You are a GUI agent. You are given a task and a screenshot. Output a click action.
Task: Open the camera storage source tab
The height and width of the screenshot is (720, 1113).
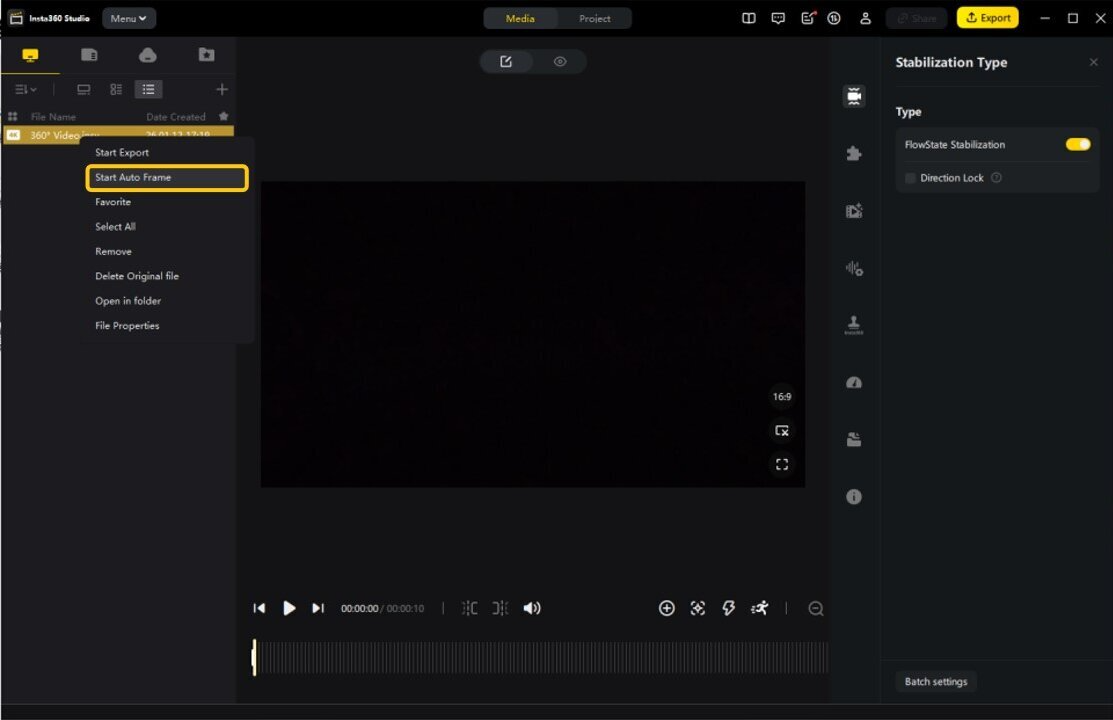coord(89,55)
